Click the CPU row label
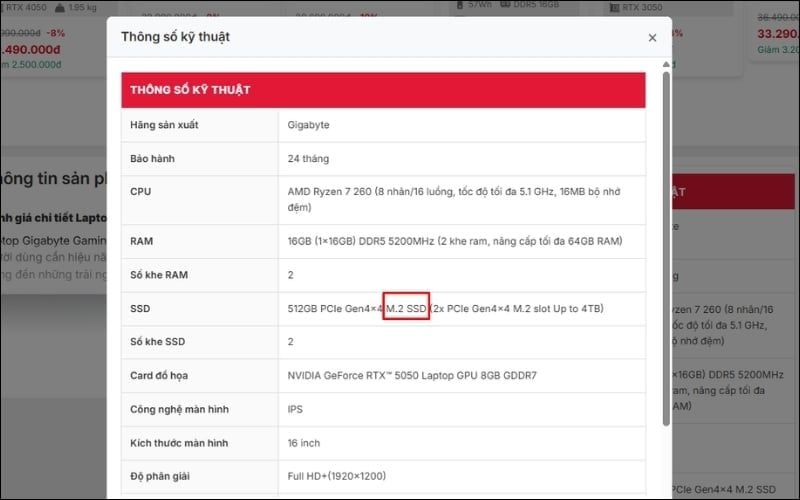800x500 pixels. coord(140,191)
